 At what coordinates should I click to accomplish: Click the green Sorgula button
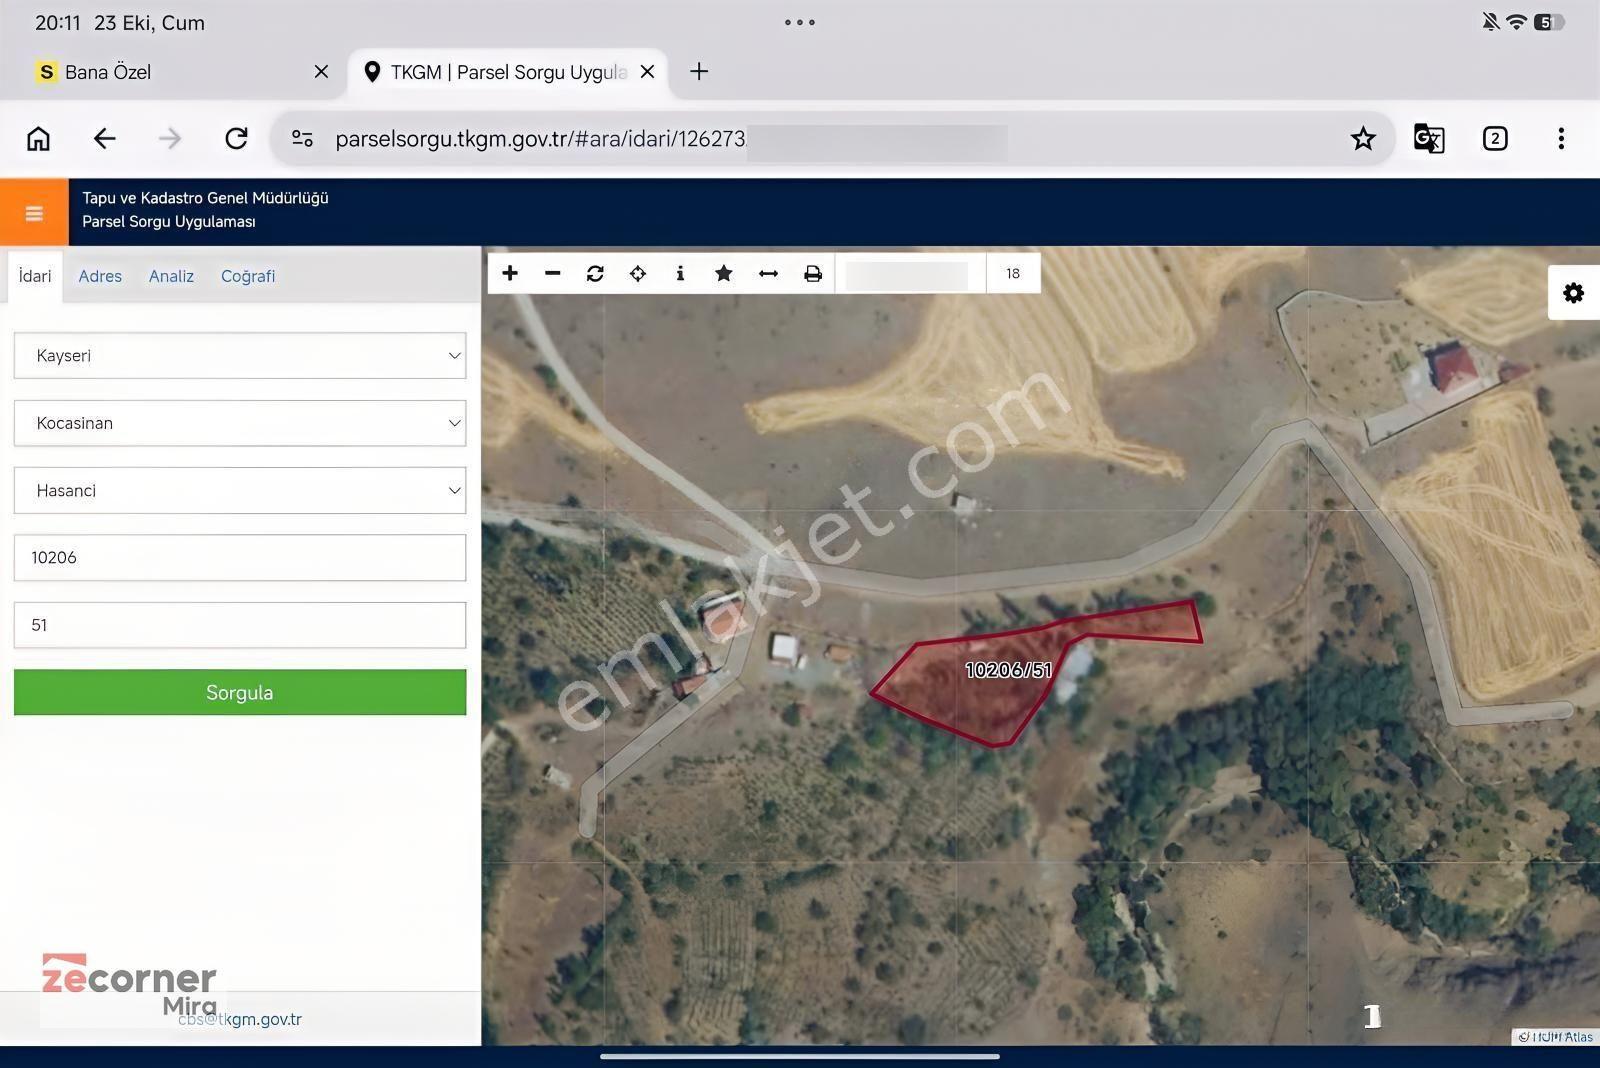[240, 692]
